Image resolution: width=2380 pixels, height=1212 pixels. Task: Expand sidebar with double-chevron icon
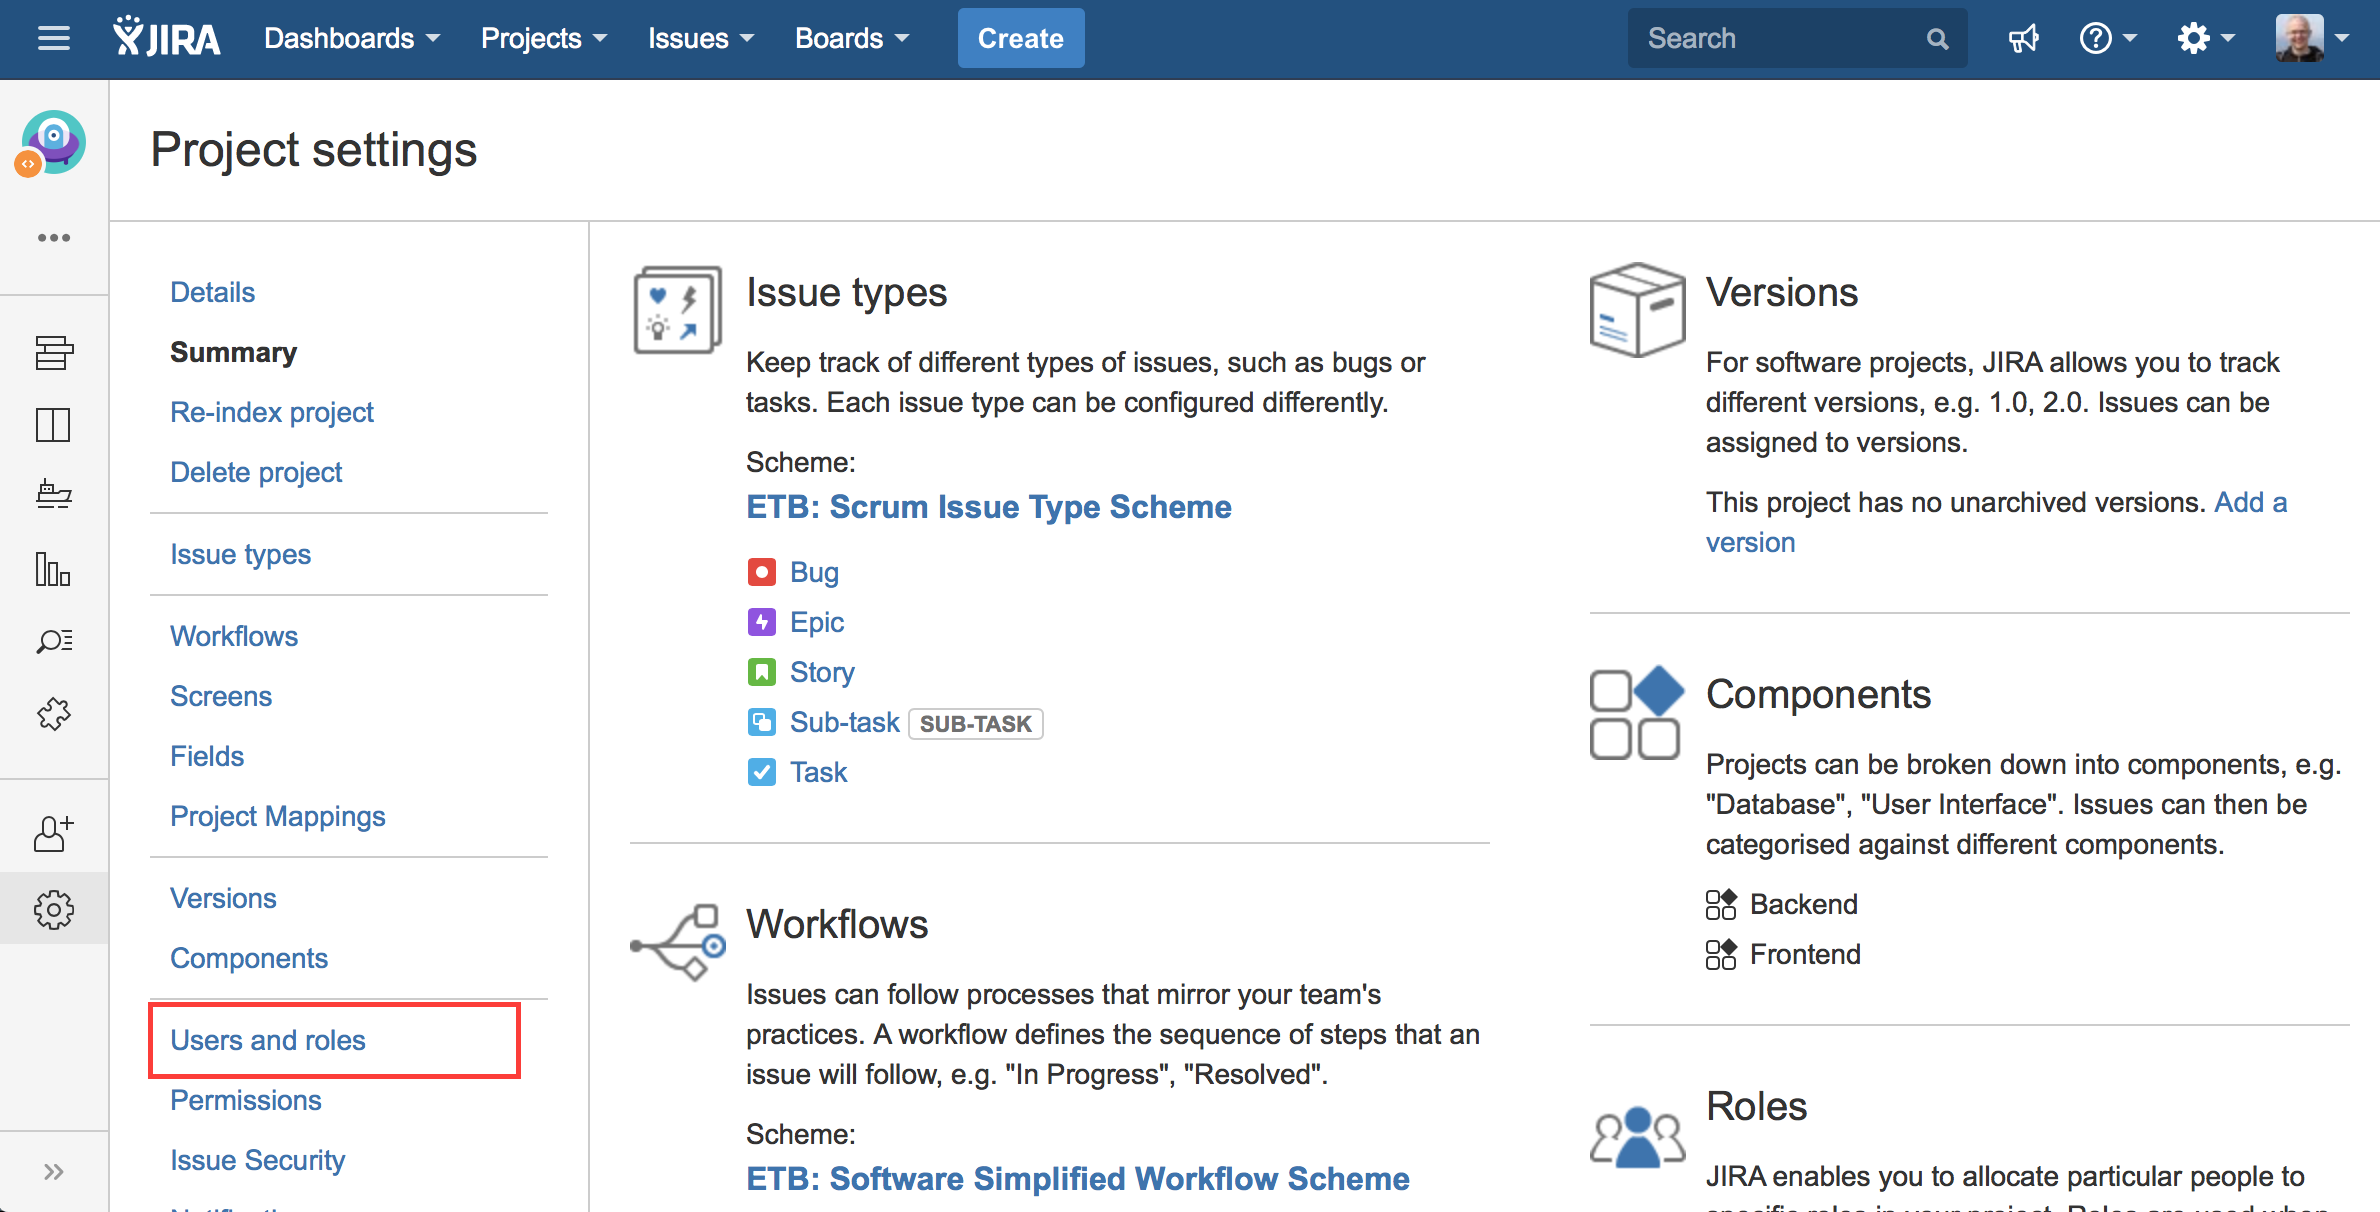point(54,1172)
